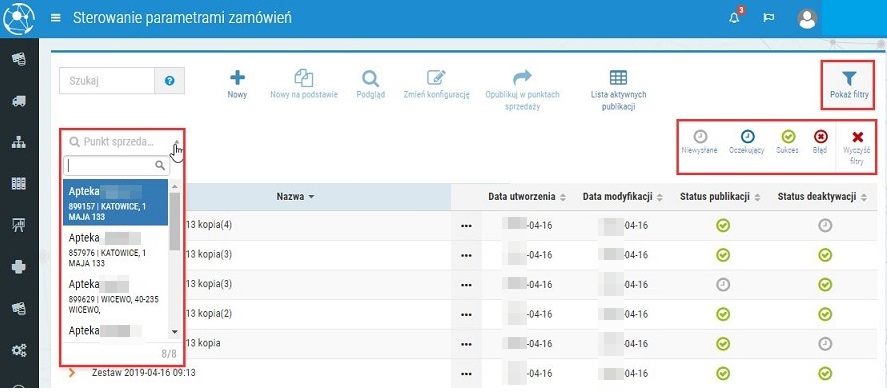Viewport: 887px width, 392px height.
Task: Click the flag icon in header
Action: [x=768, y=18]
